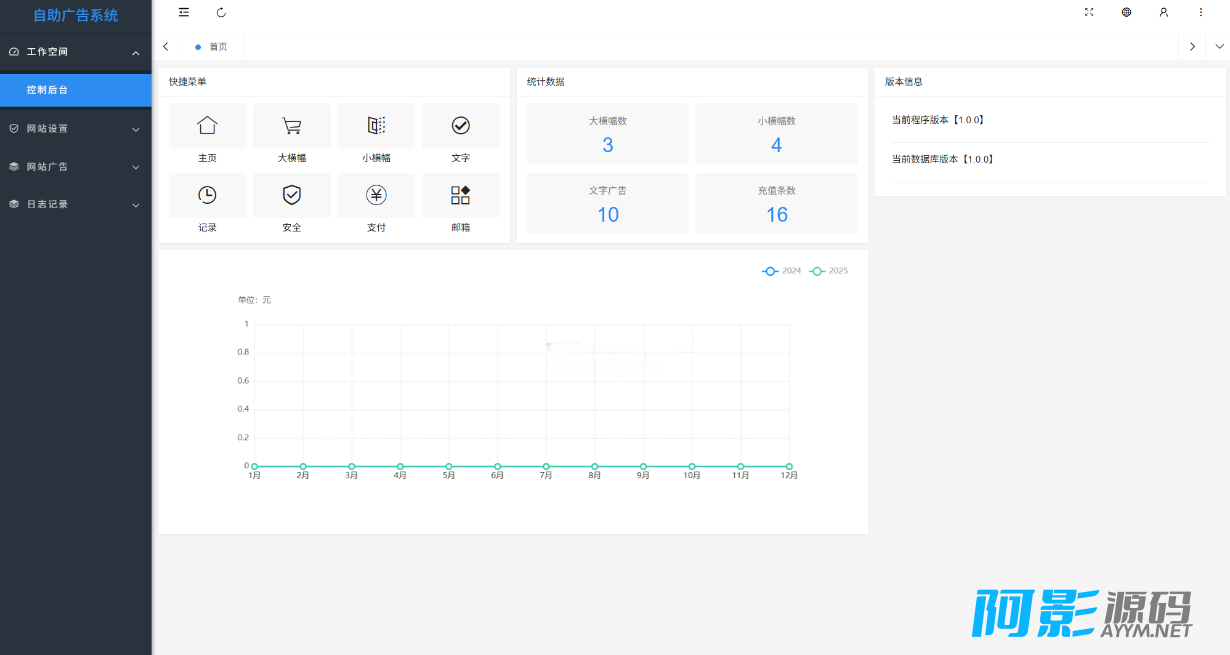Toggle the 2024 series in chart legend
1230x655 pixels.
point(781,271)
